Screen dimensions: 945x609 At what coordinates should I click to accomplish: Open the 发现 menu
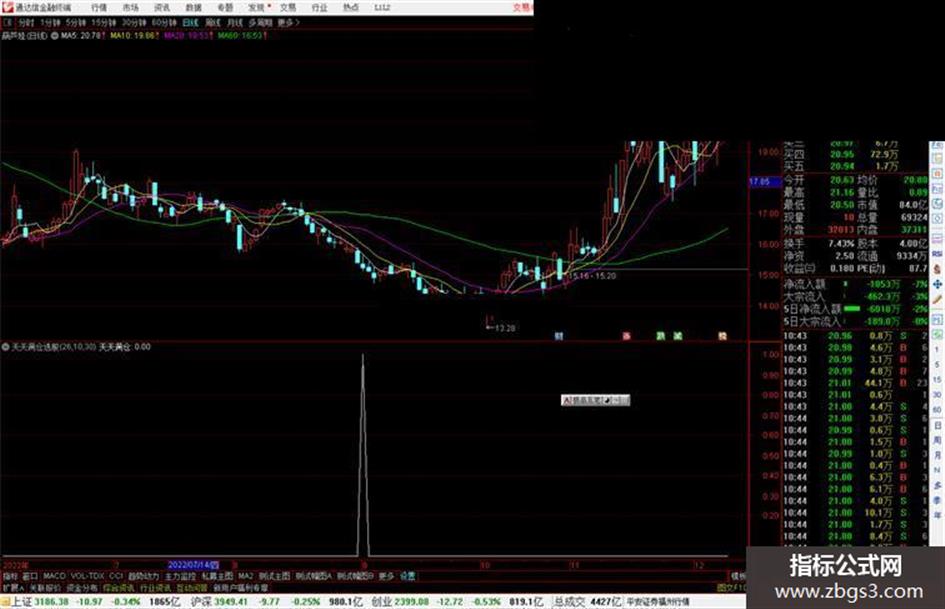pyautogui.click(x=257, y=7)
